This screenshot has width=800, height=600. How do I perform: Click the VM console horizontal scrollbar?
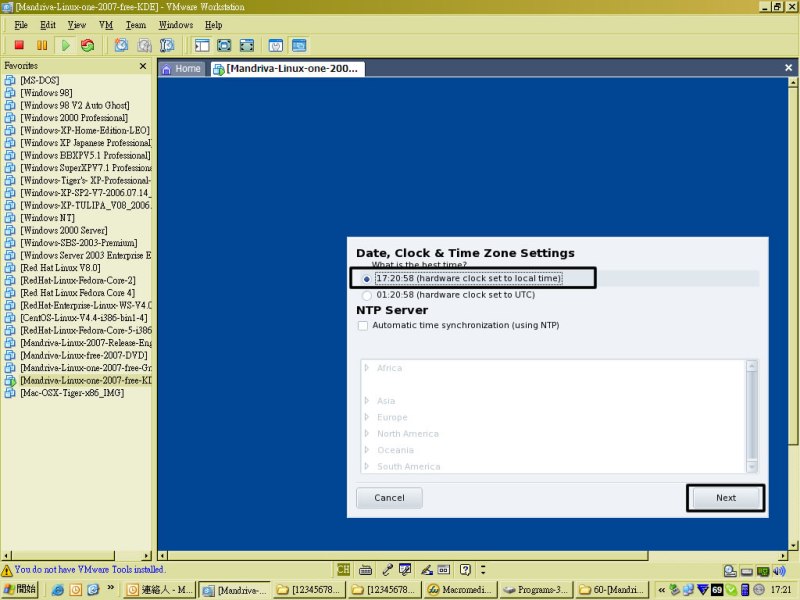tap(473, 555)
